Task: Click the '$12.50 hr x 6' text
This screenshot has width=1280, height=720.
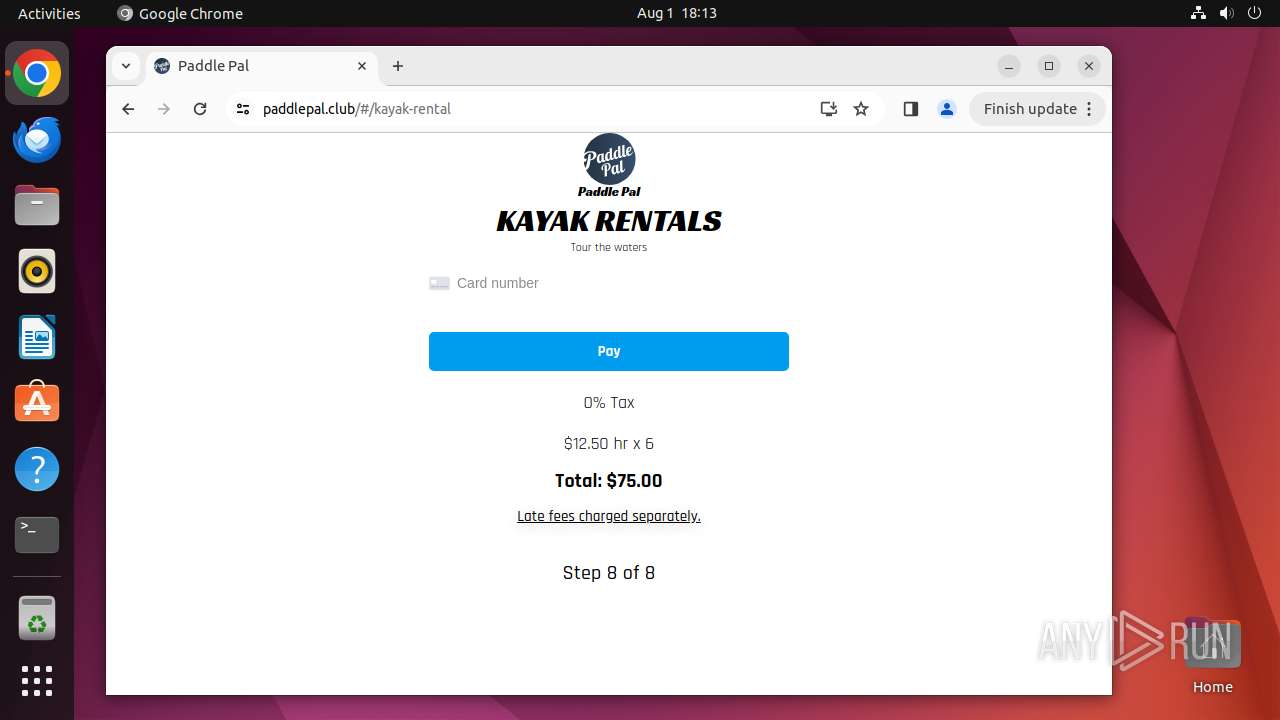Action: [609, 443]
